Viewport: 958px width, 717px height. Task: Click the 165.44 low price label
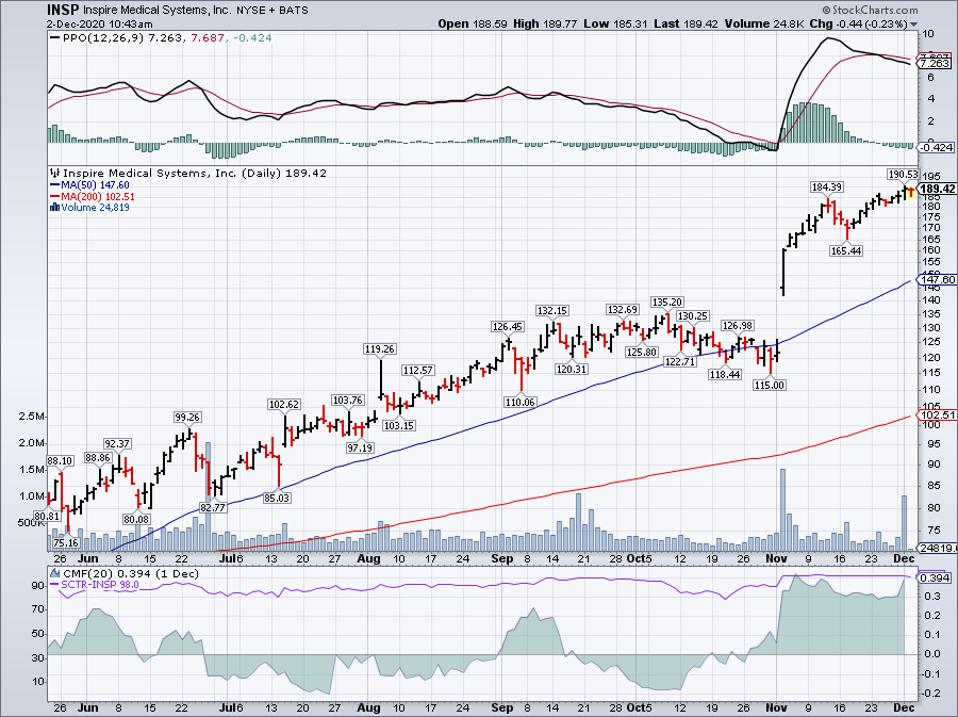tap(846, 250)
